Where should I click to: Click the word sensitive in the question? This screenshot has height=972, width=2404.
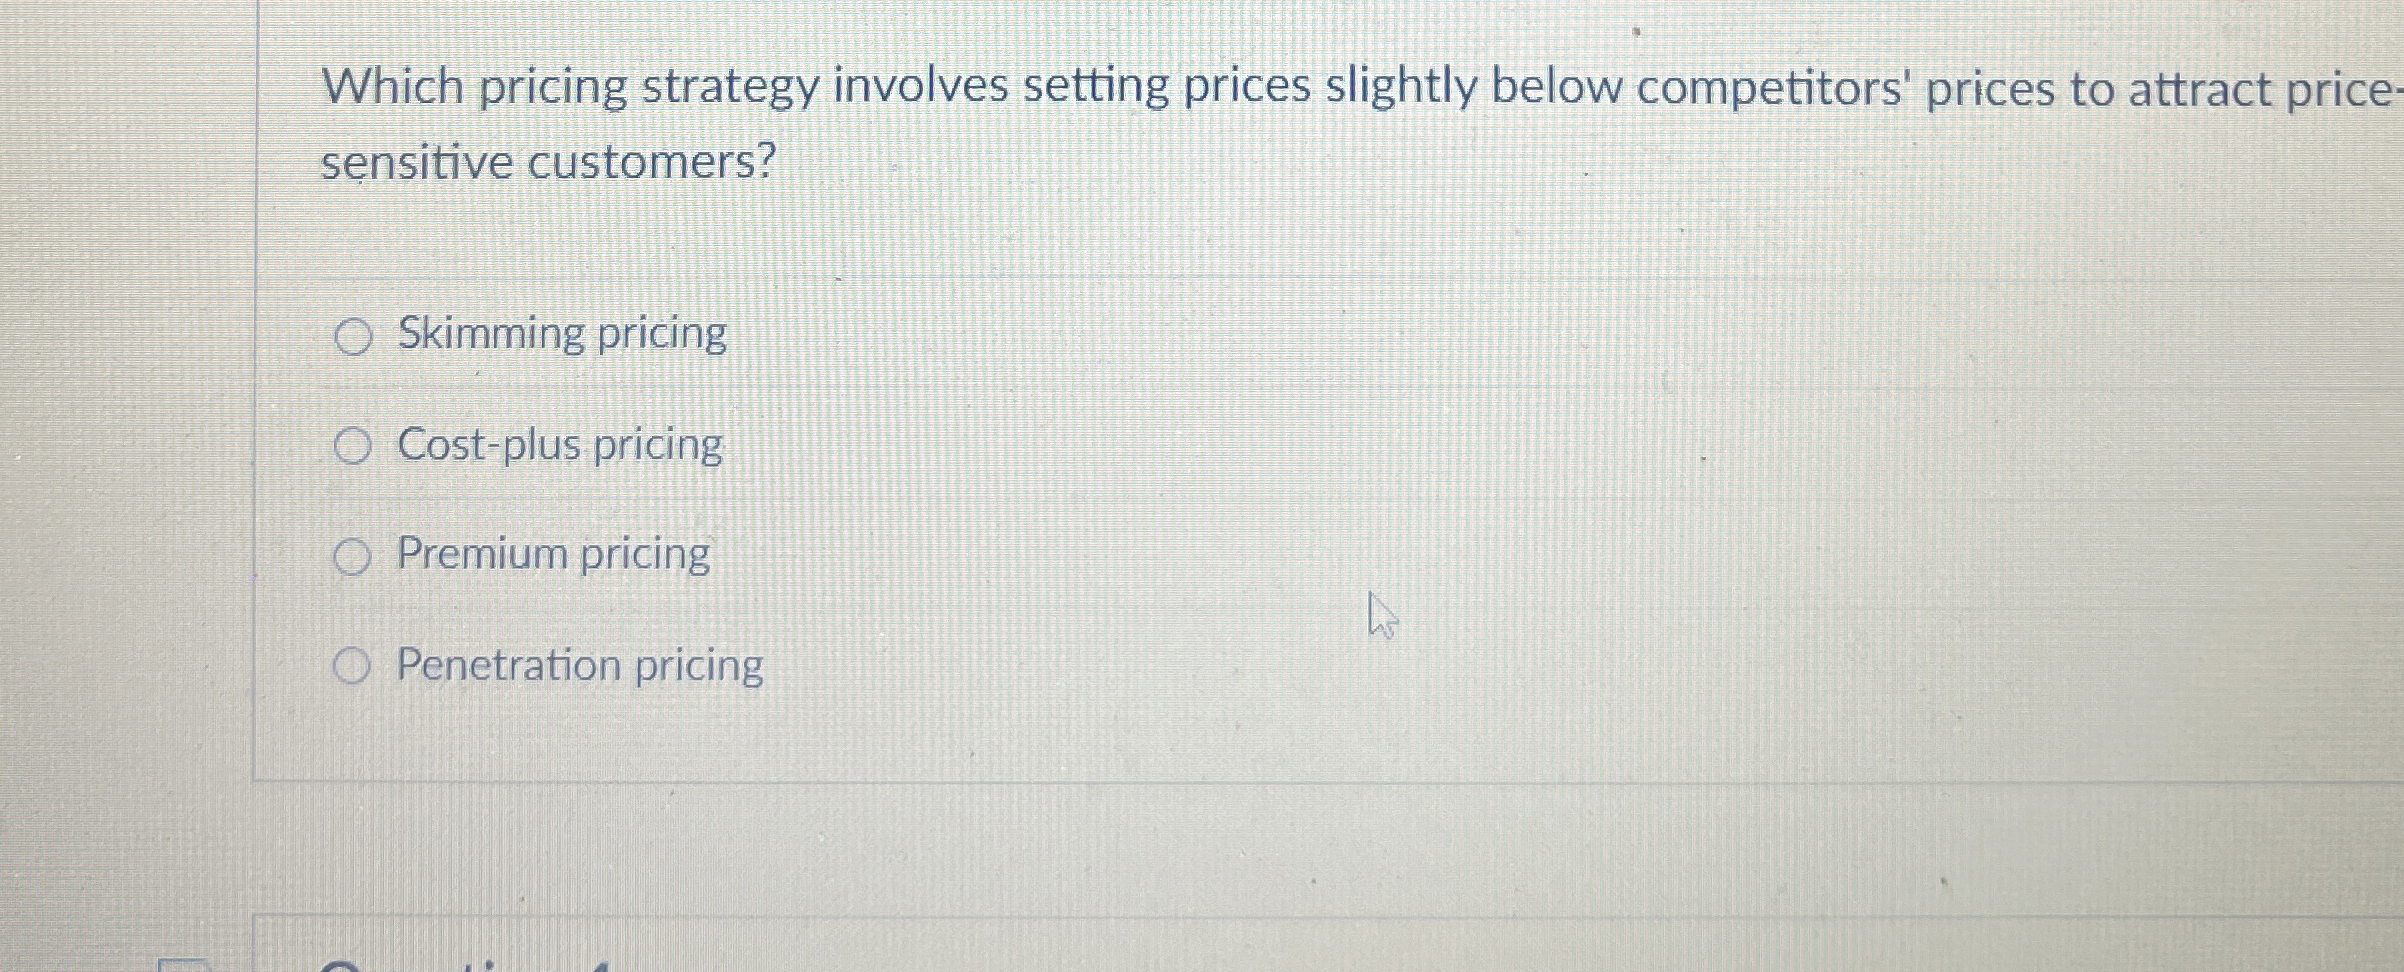(x=420, y=163)
